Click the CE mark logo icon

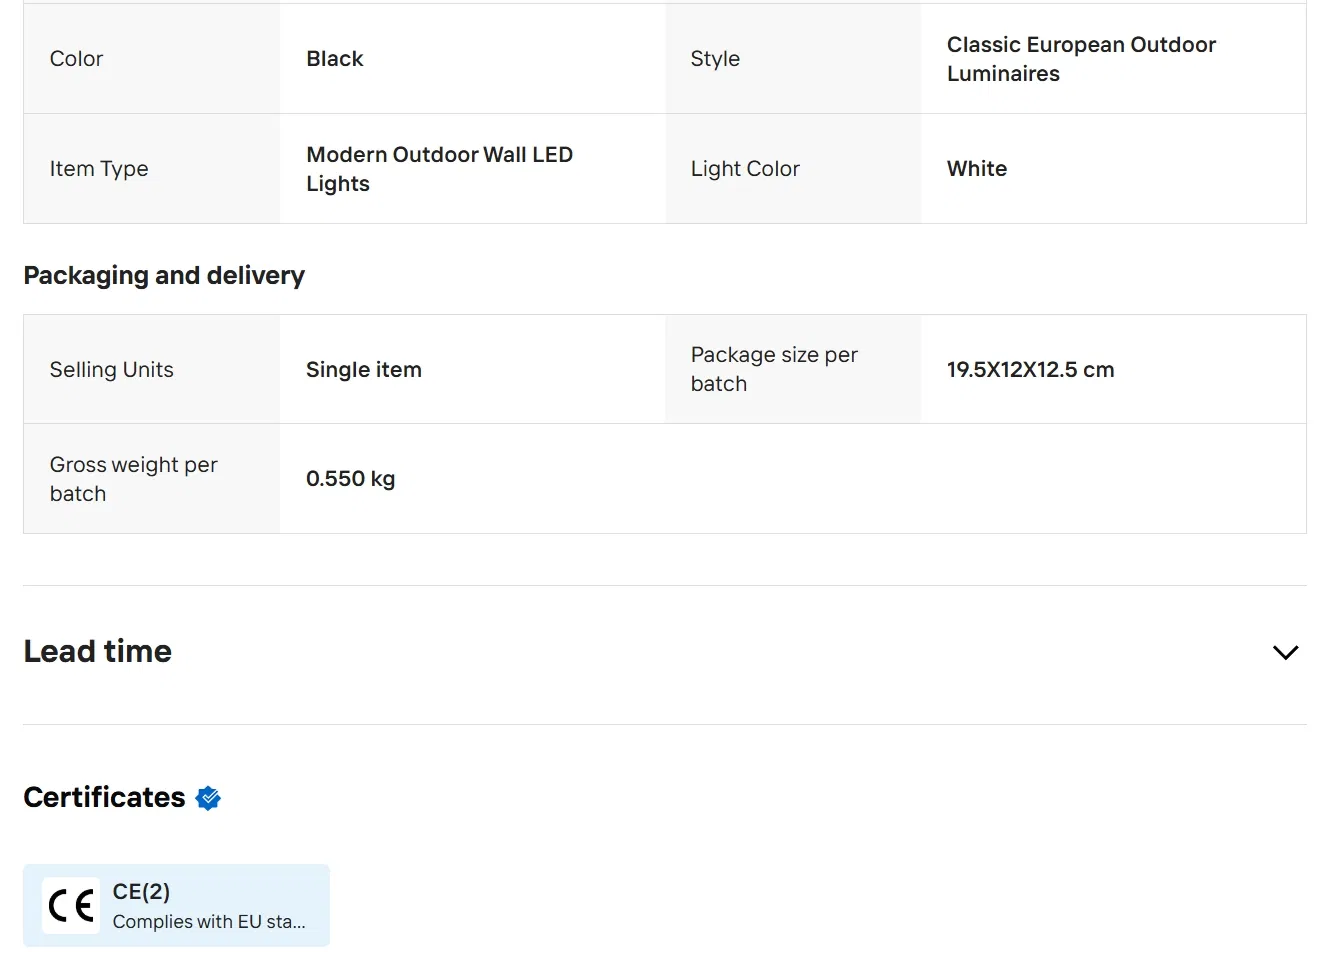(x=71, y=906)
